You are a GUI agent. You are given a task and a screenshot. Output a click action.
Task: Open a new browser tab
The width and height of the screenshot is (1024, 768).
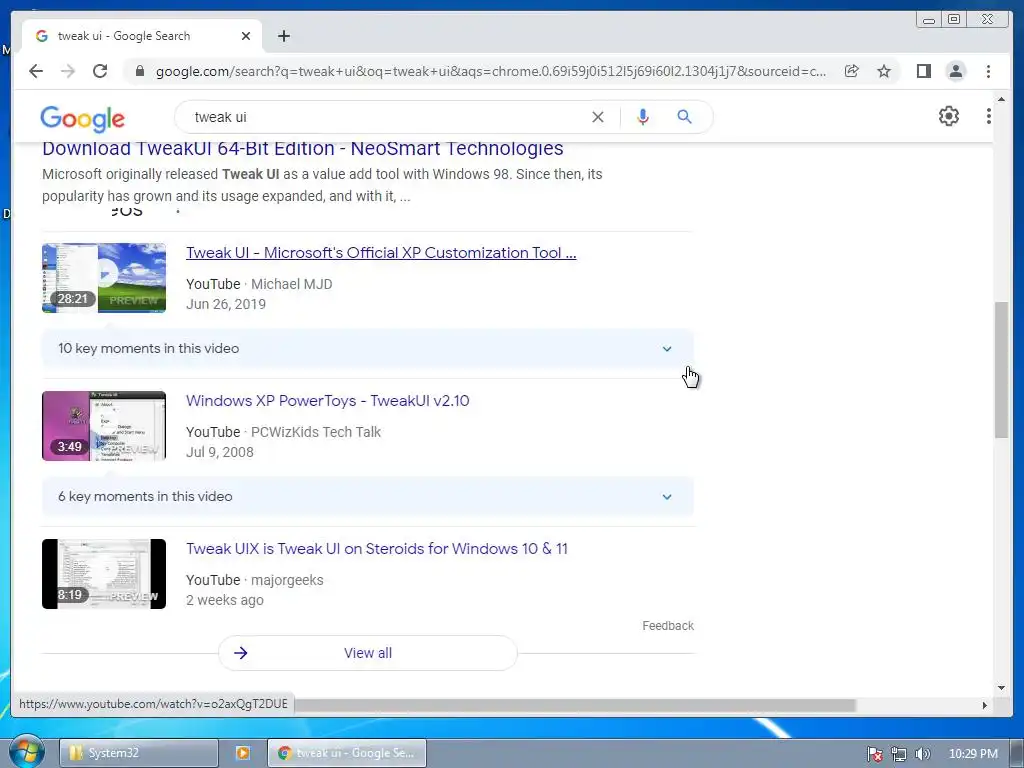point(283,36)
